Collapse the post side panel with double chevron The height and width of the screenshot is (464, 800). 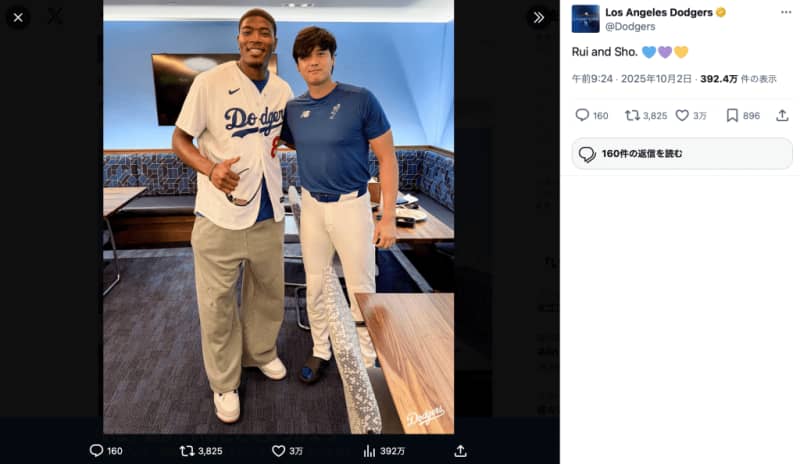click(x=538, y=17)
